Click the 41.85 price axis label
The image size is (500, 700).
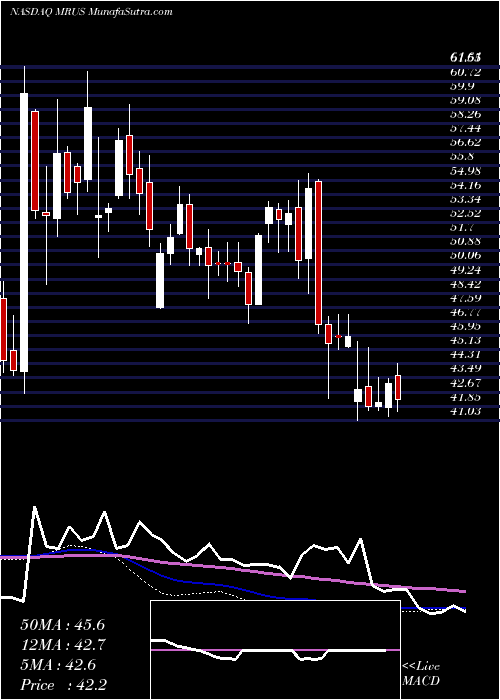tap(466, 397)
